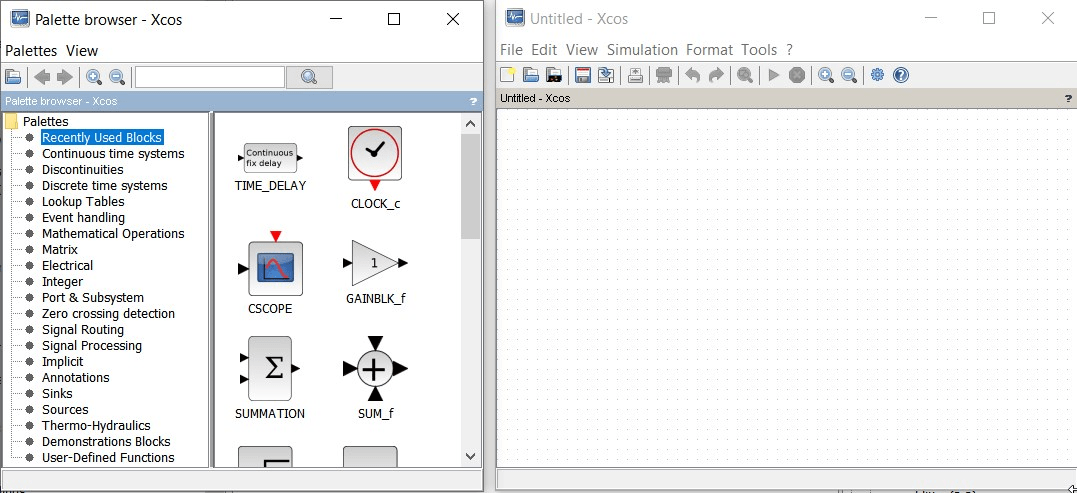Viewport: 1077px width, 493px height.
Task: Select Demonstrations Blocks palette
Action: 106,442
